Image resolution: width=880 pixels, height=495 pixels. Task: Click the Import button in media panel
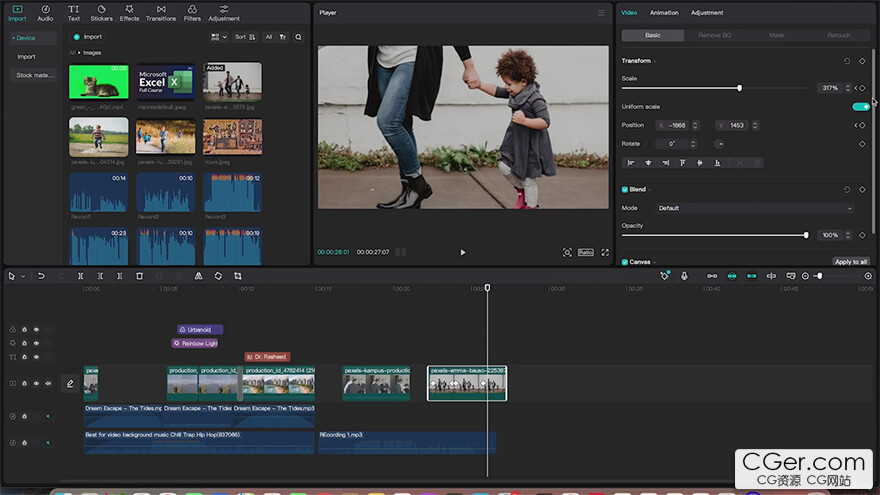coord(88,37)
